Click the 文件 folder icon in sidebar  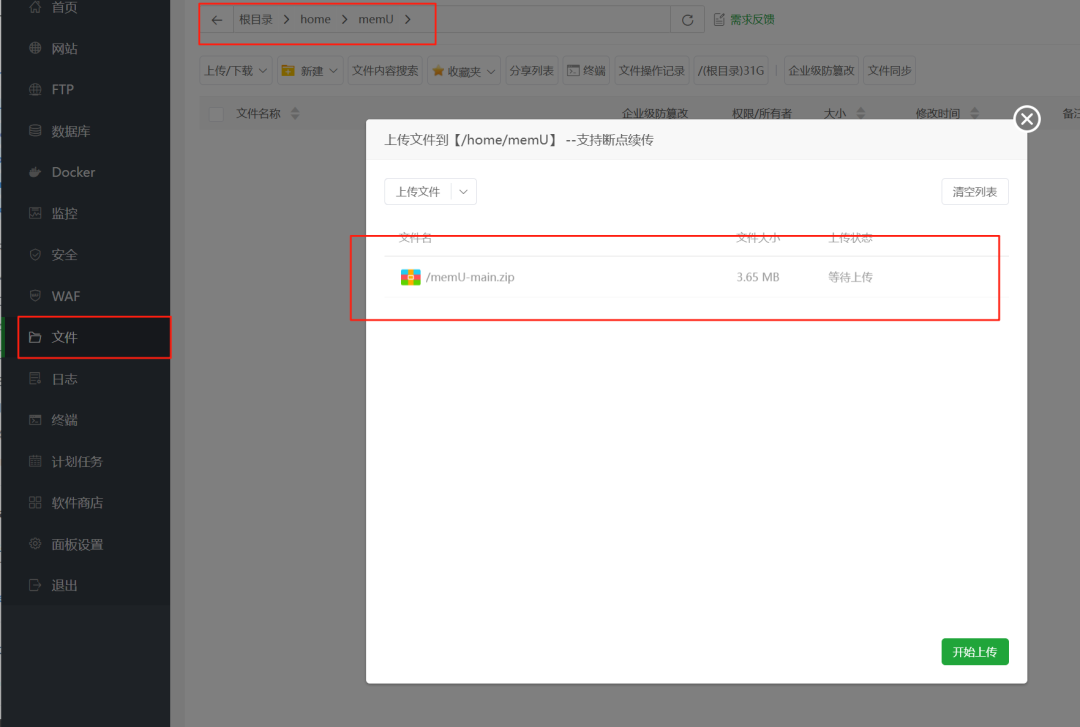pos(35,337)
